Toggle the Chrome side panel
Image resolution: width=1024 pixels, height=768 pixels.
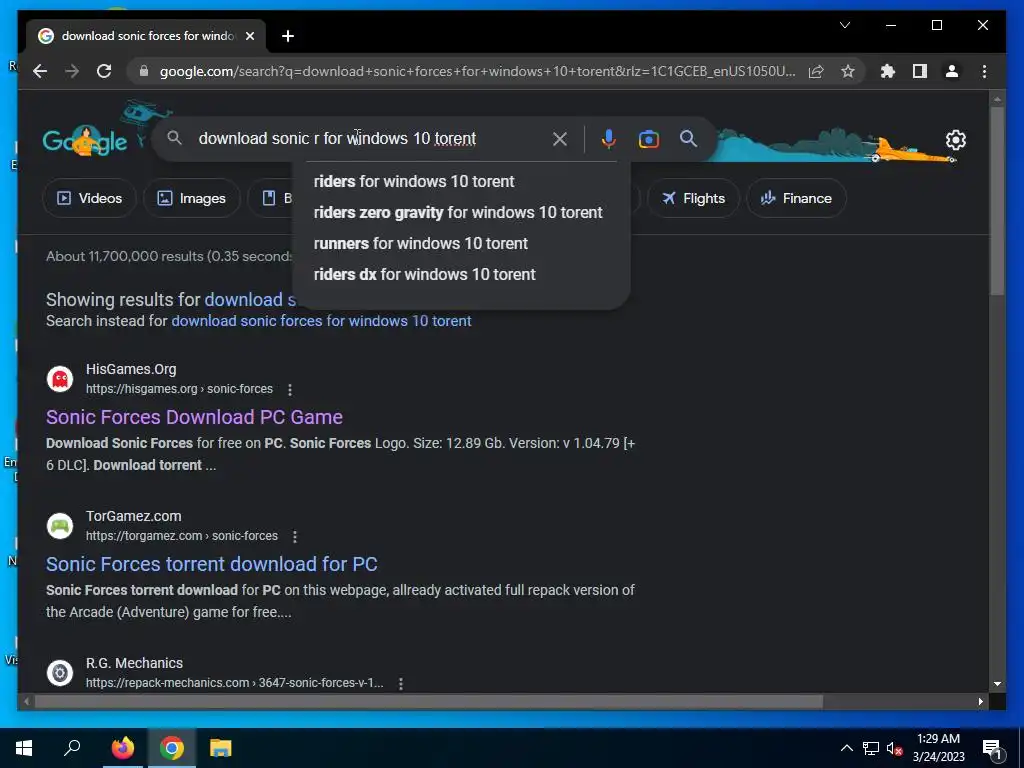(920, 71)
